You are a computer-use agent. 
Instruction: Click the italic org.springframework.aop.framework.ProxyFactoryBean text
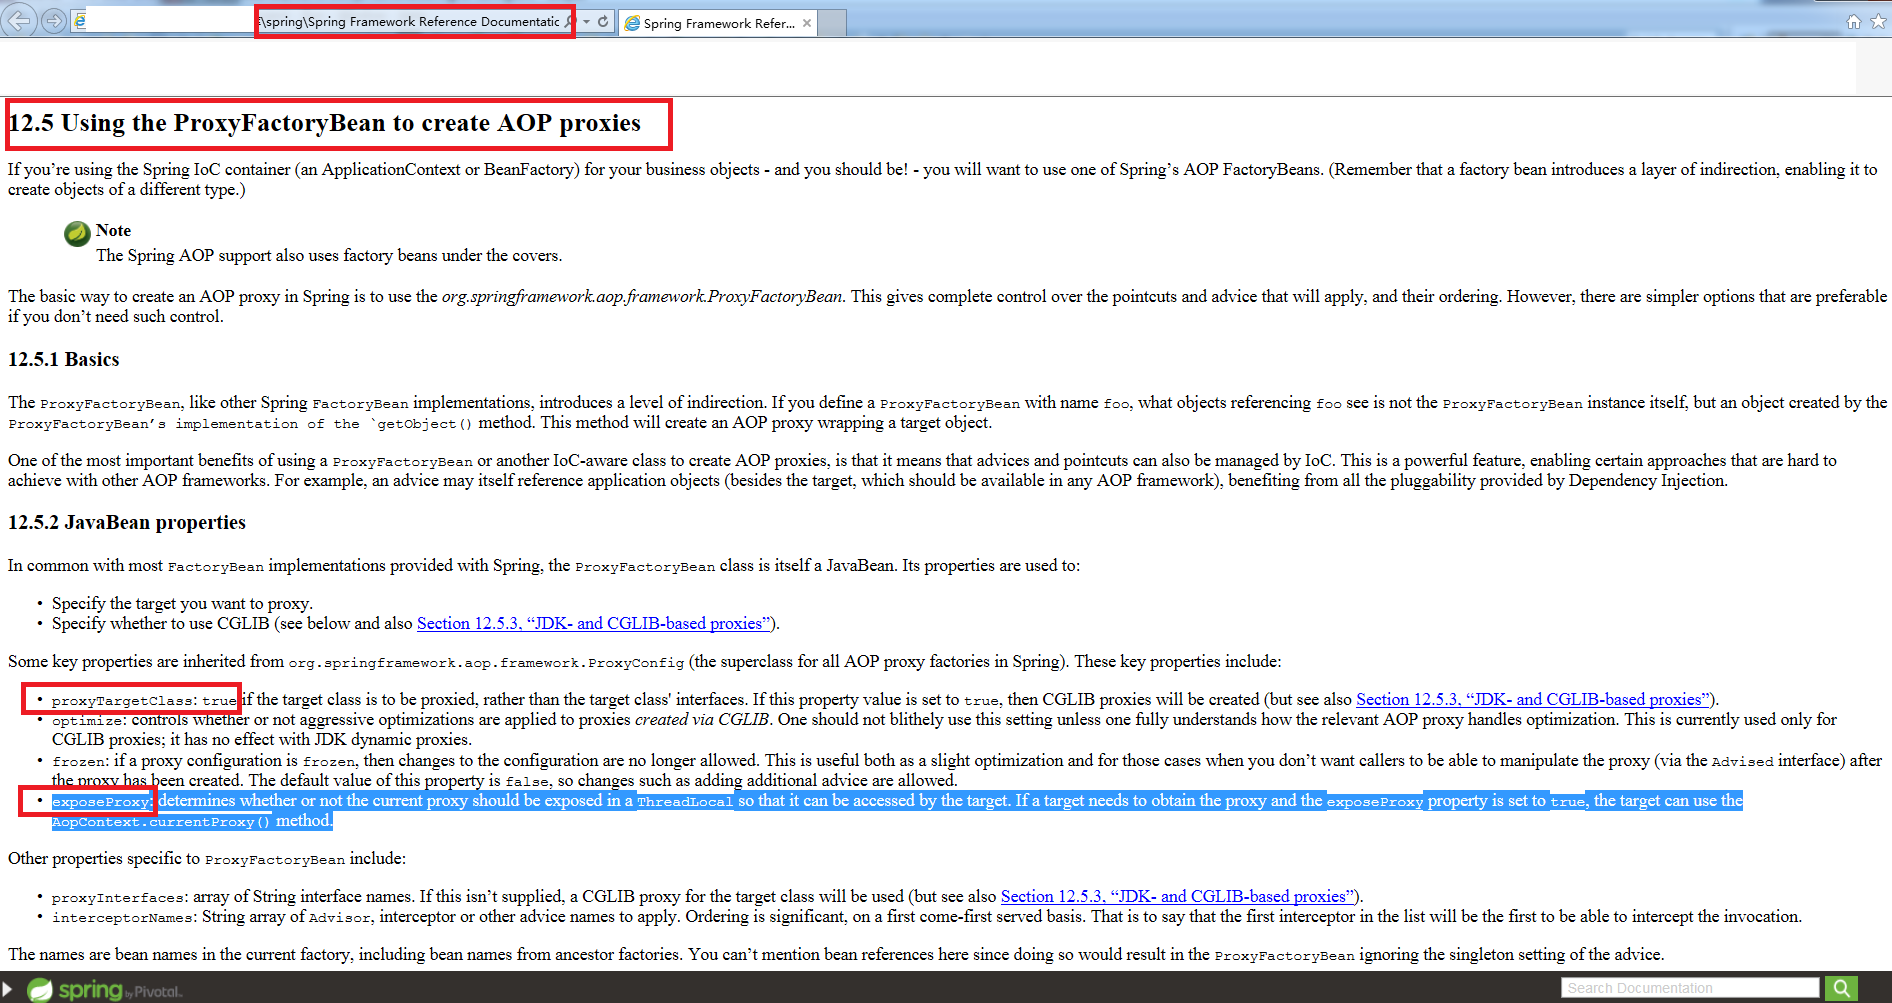642,296
